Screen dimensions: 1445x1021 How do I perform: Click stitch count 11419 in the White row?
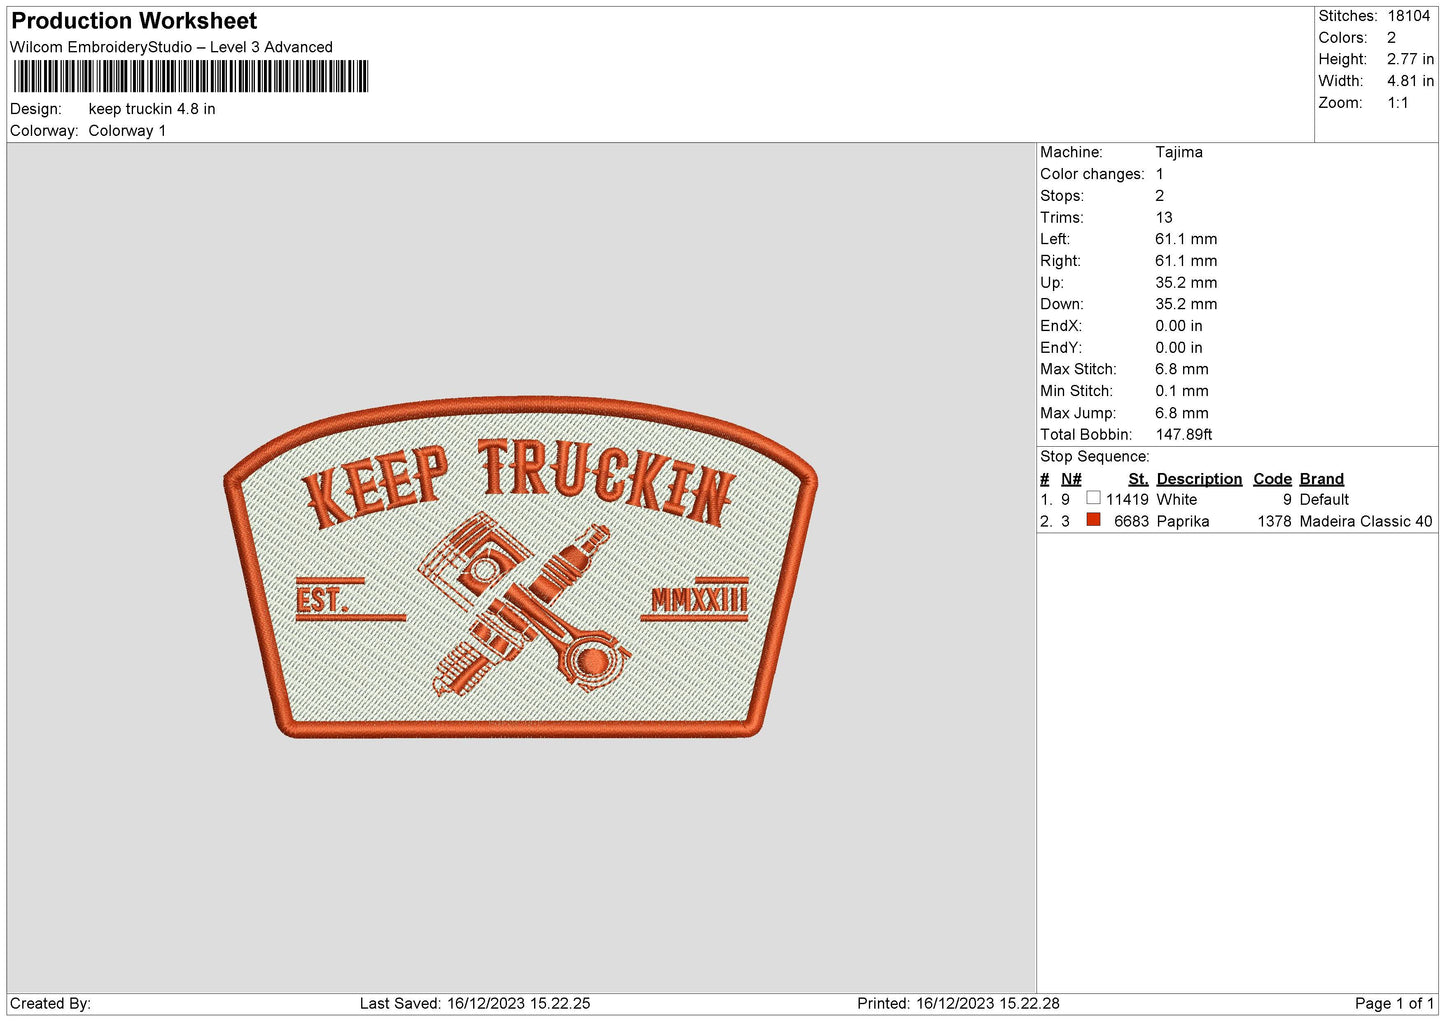coord(1127,499)
